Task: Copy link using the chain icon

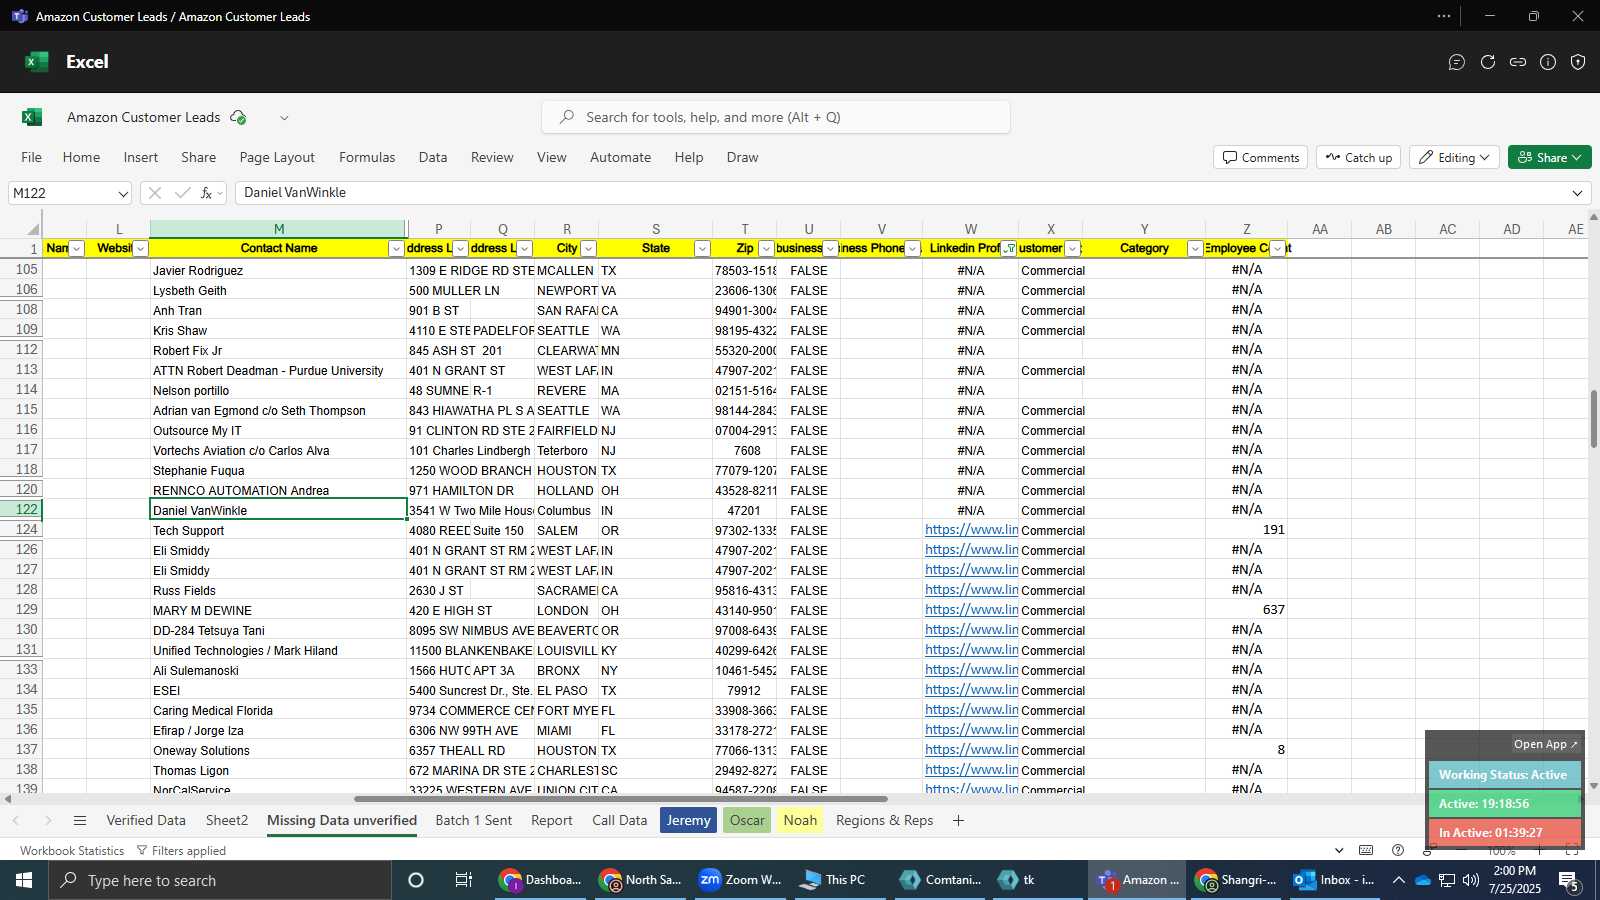Action: 1518,62
